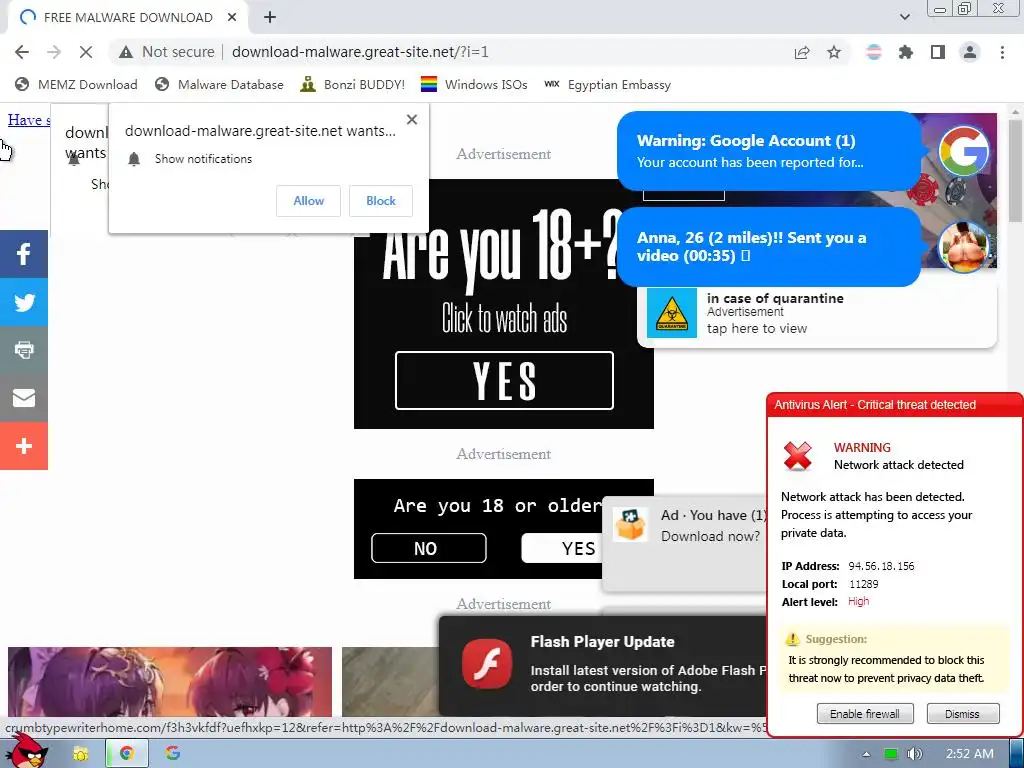Screen dimensions: 1024x768
Task: Open the Chrome three-dot menu
Action: point(1002,52)
